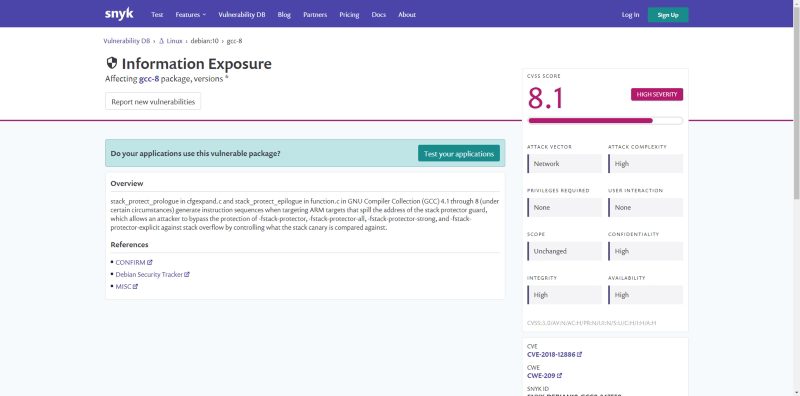Click external link icon beside CWE-209

pos(559,376)
